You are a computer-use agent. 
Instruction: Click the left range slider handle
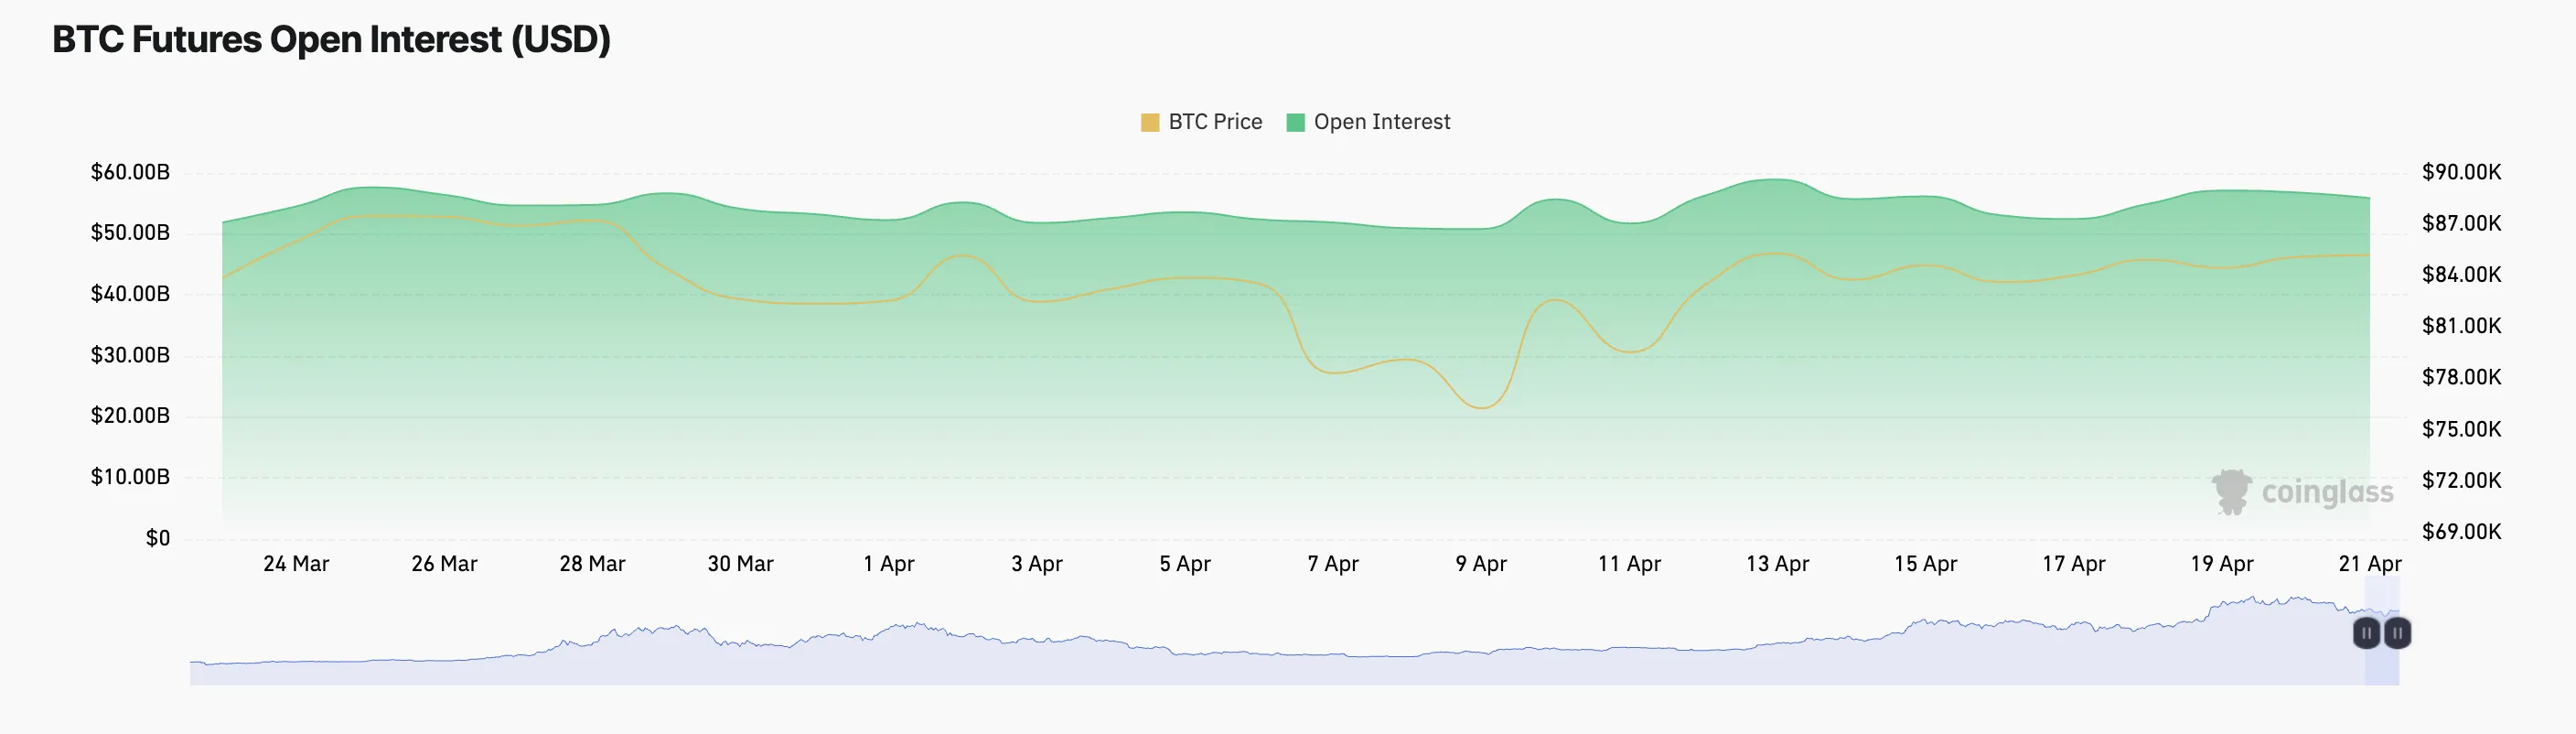coord(2366,633)
